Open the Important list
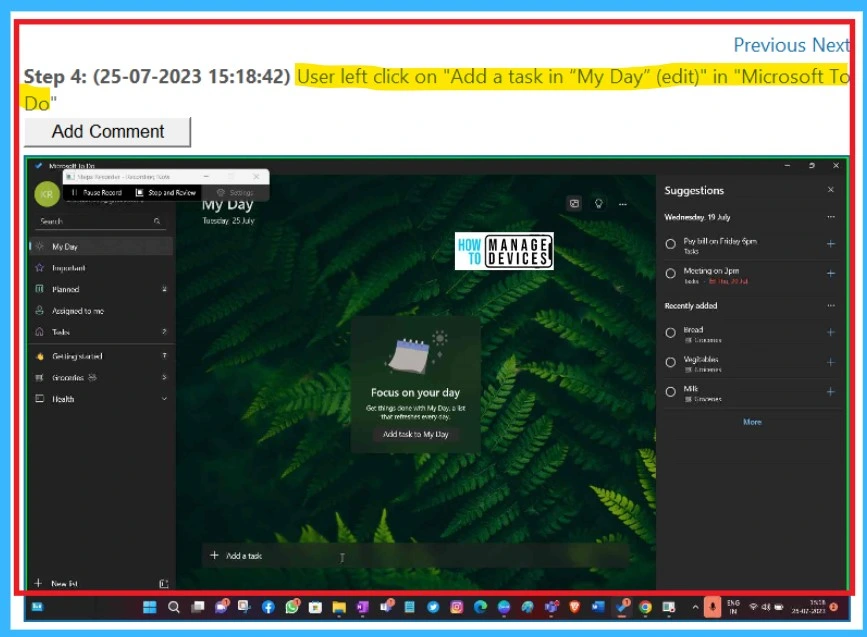The image size is (867, 637). coord(101,268)
